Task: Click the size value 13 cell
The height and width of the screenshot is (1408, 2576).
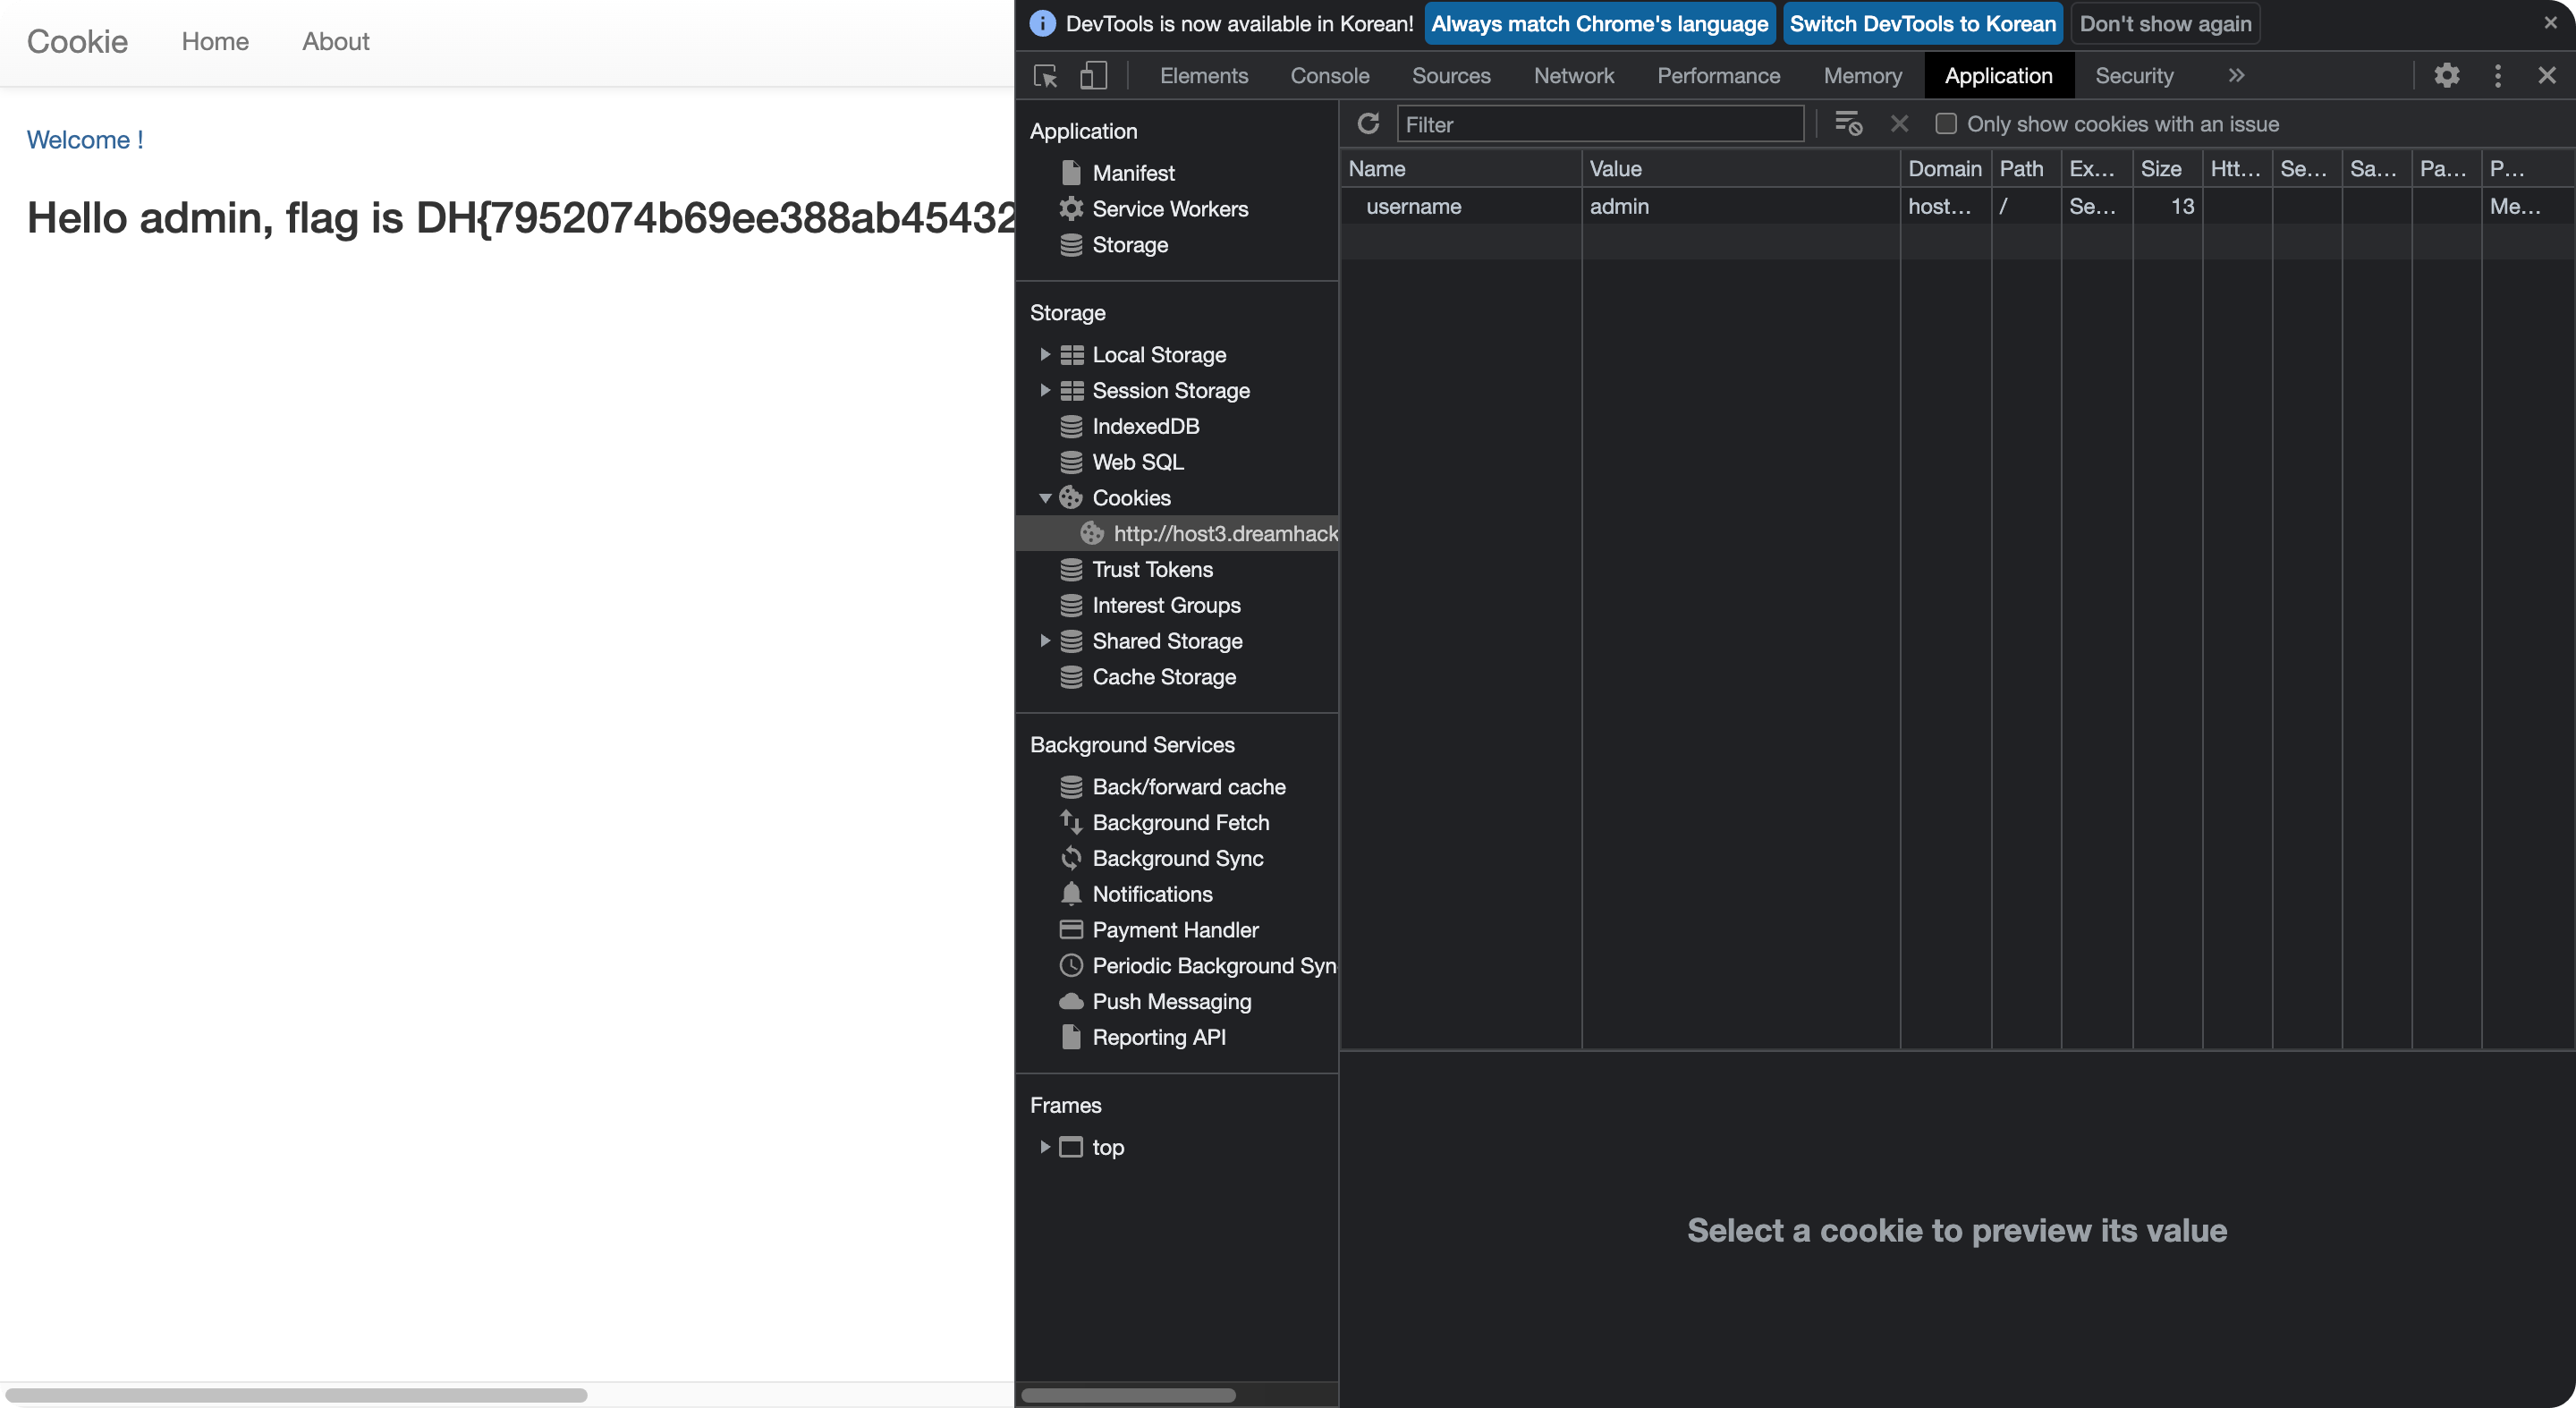Action: click(2166, 206)
